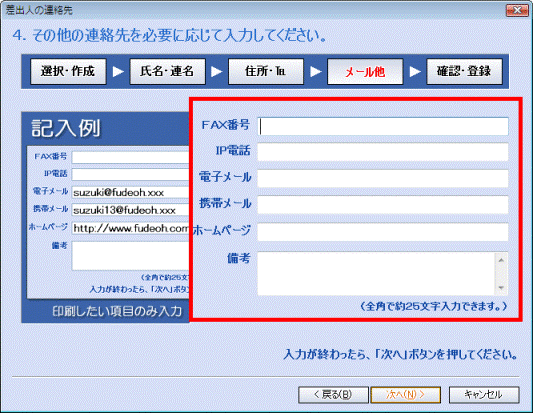533x413 pixels.
Task: Click the 全角で約25文字入力できます note
Action: tap(434, 307)
